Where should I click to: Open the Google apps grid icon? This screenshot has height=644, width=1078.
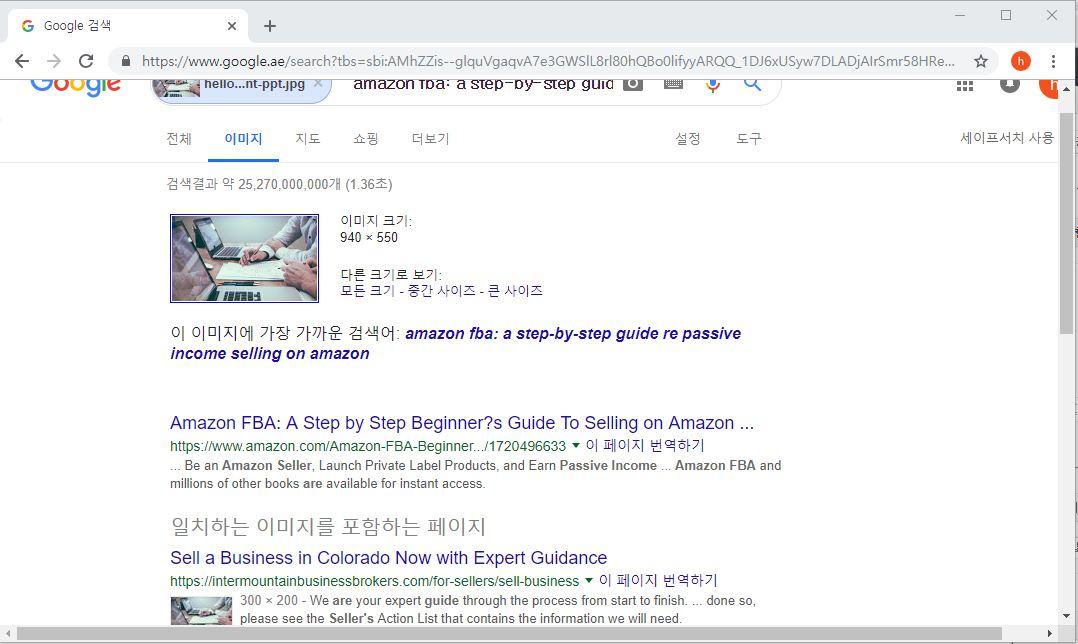point(965,86)
